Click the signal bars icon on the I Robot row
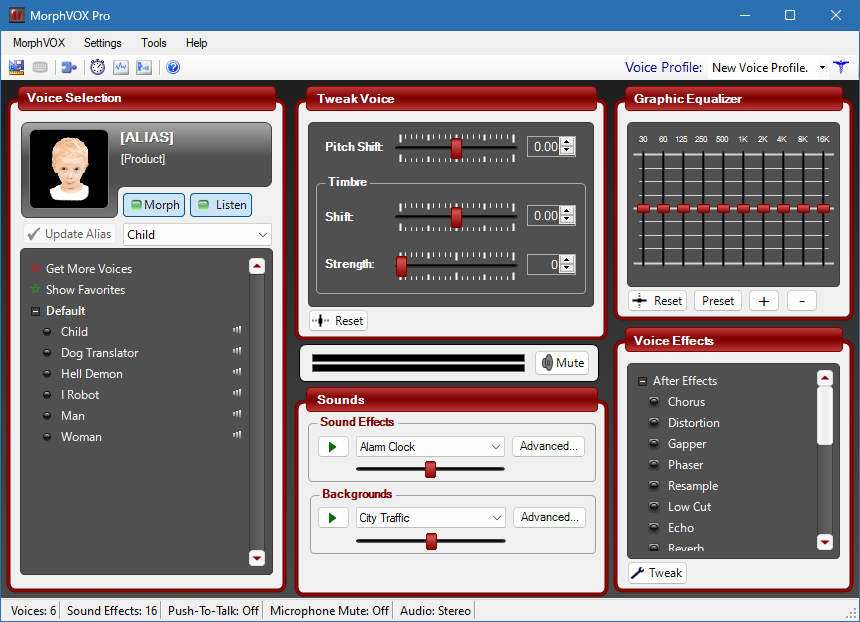Image resolution: width=860 pixels, height=622 pixels. pos(237,393)
